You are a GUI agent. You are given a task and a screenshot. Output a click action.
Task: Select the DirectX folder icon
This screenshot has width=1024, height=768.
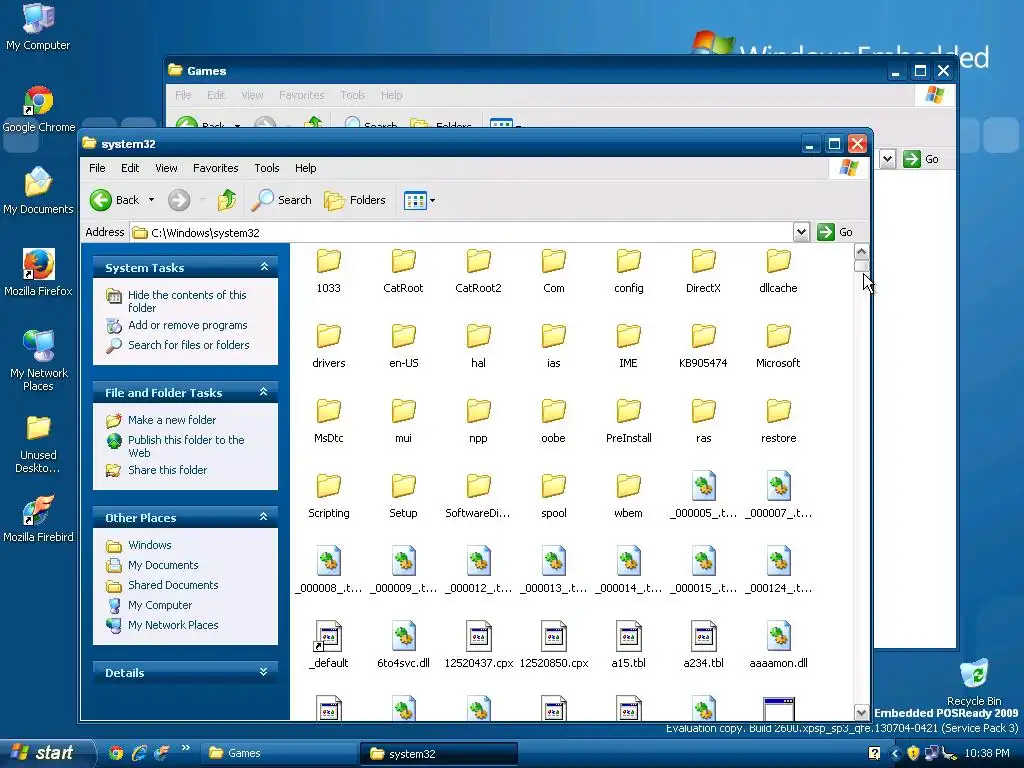(x=703, y=261)
